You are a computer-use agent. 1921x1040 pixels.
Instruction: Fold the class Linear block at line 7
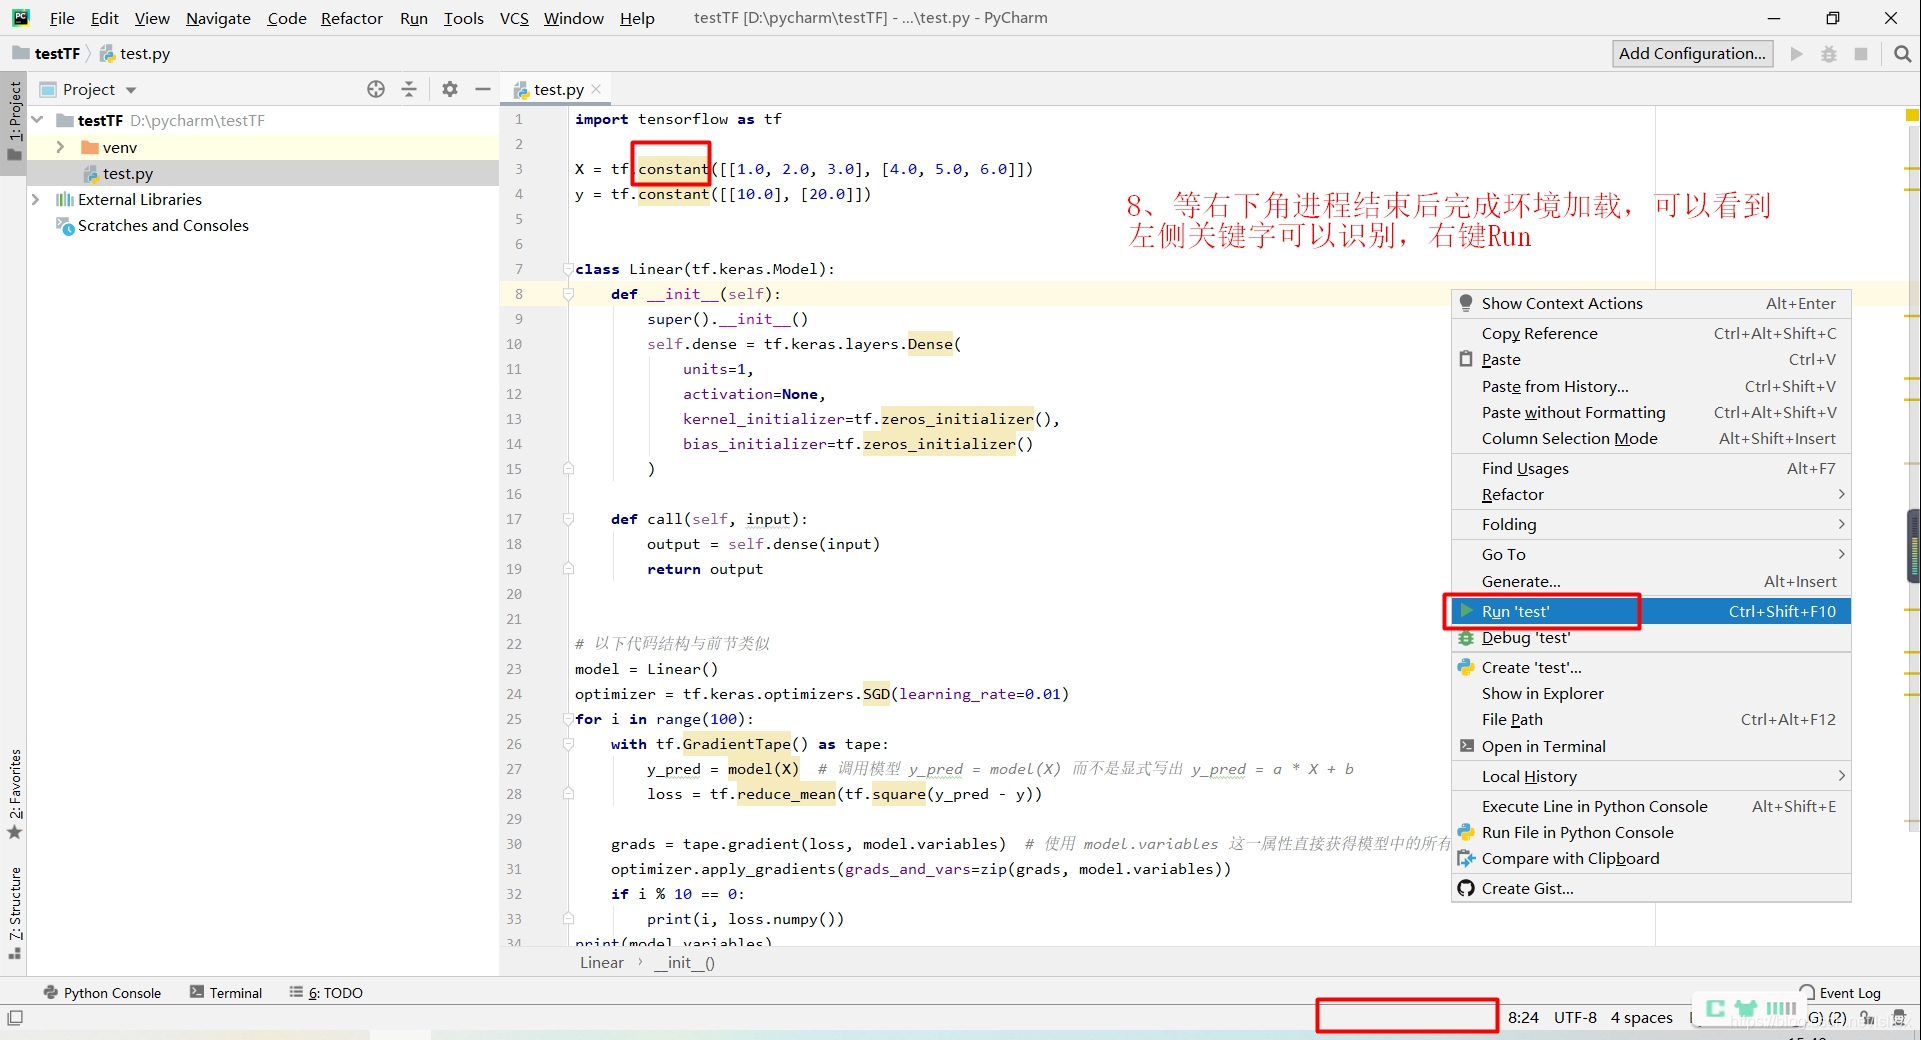coord(568,269)
